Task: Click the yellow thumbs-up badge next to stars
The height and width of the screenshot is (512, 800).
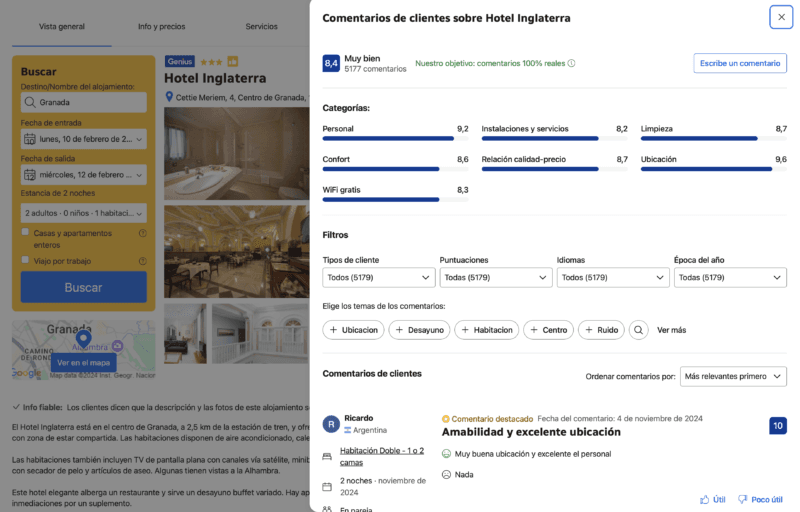Action: click(x=233, y=62)
